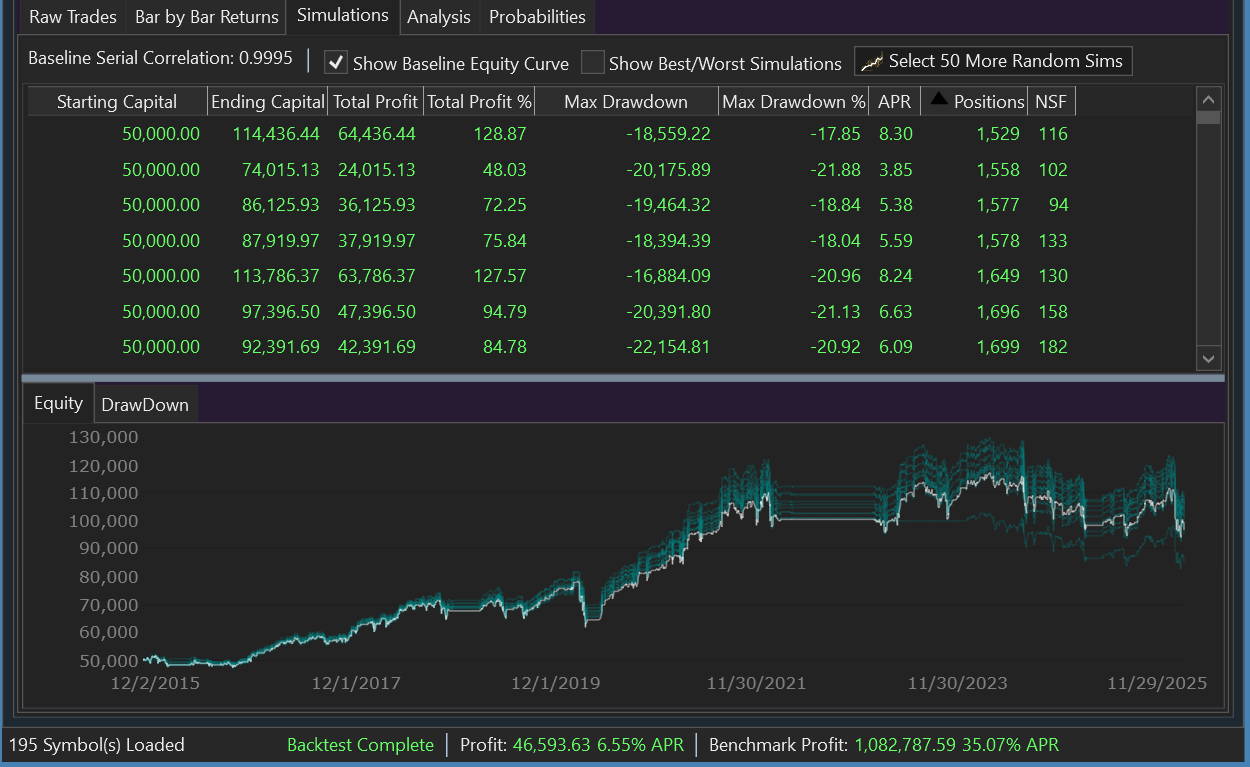Switch to the DrawDown chart tab
This screenshot has height=767, width=1250.
coord(144,405)
